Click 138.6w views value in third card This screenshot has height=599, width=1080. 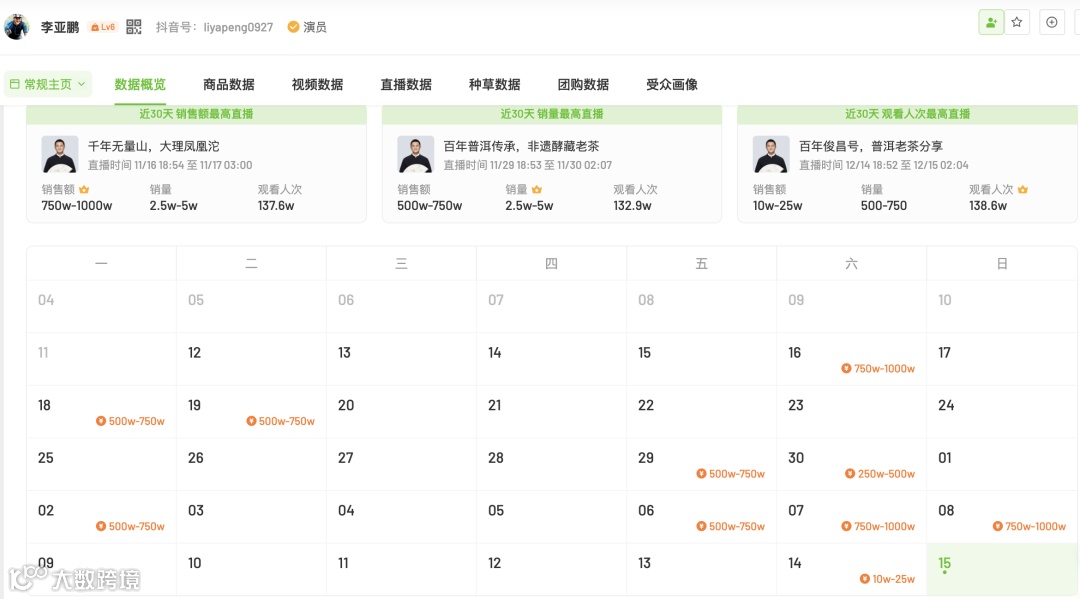click(x=988, y=206)
